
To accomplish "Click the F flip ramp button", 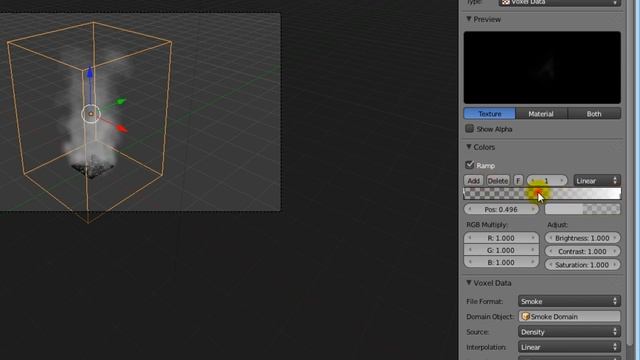I will (518, 180).
